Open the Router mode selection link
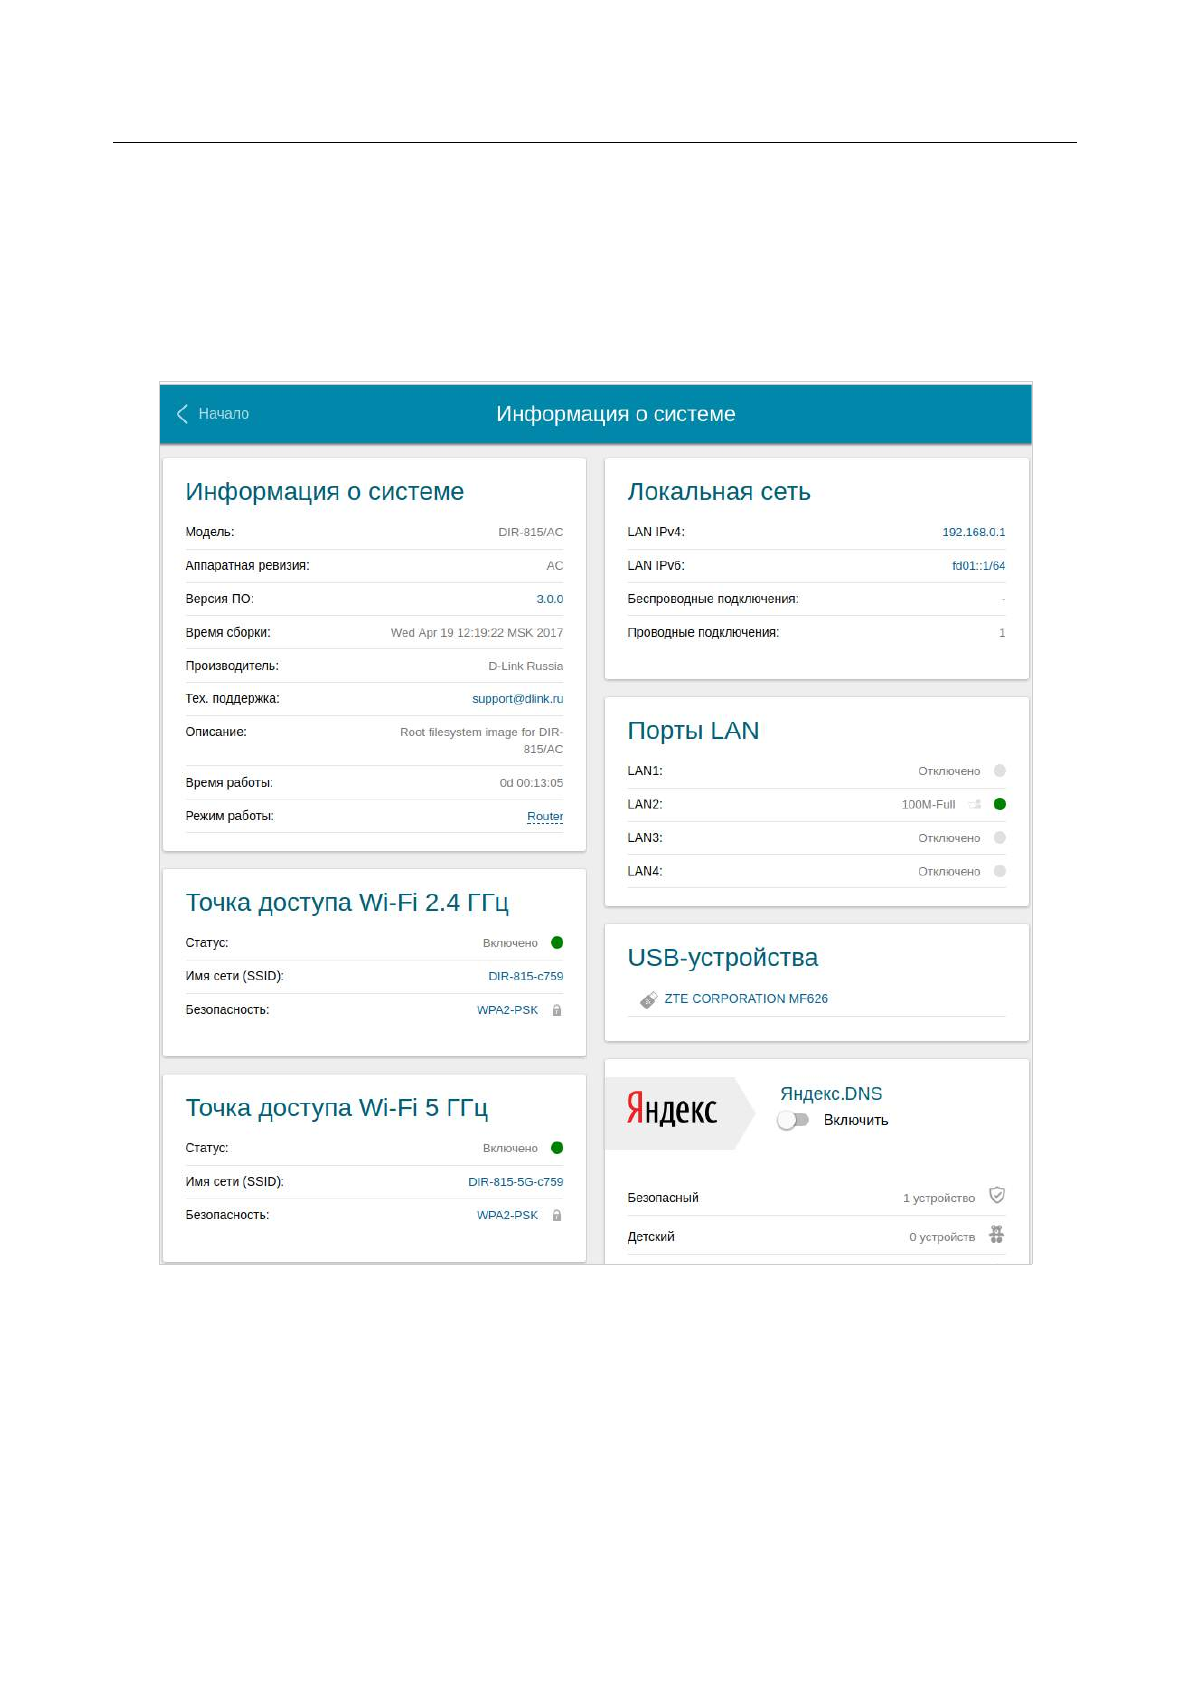The image size is (1190, 1684). pos(545,817)
